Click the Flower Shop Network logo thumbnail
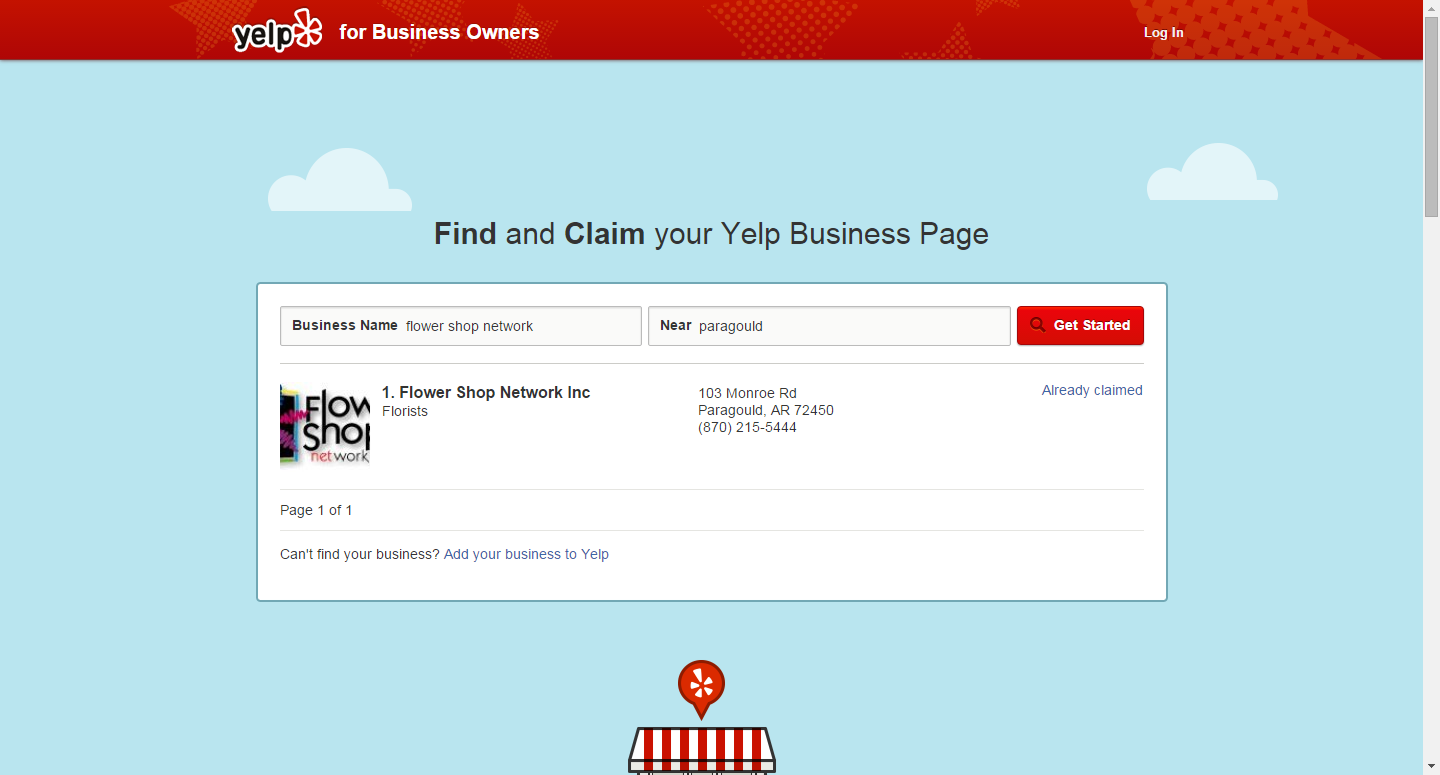The image size is (1440, 775). 325,425
